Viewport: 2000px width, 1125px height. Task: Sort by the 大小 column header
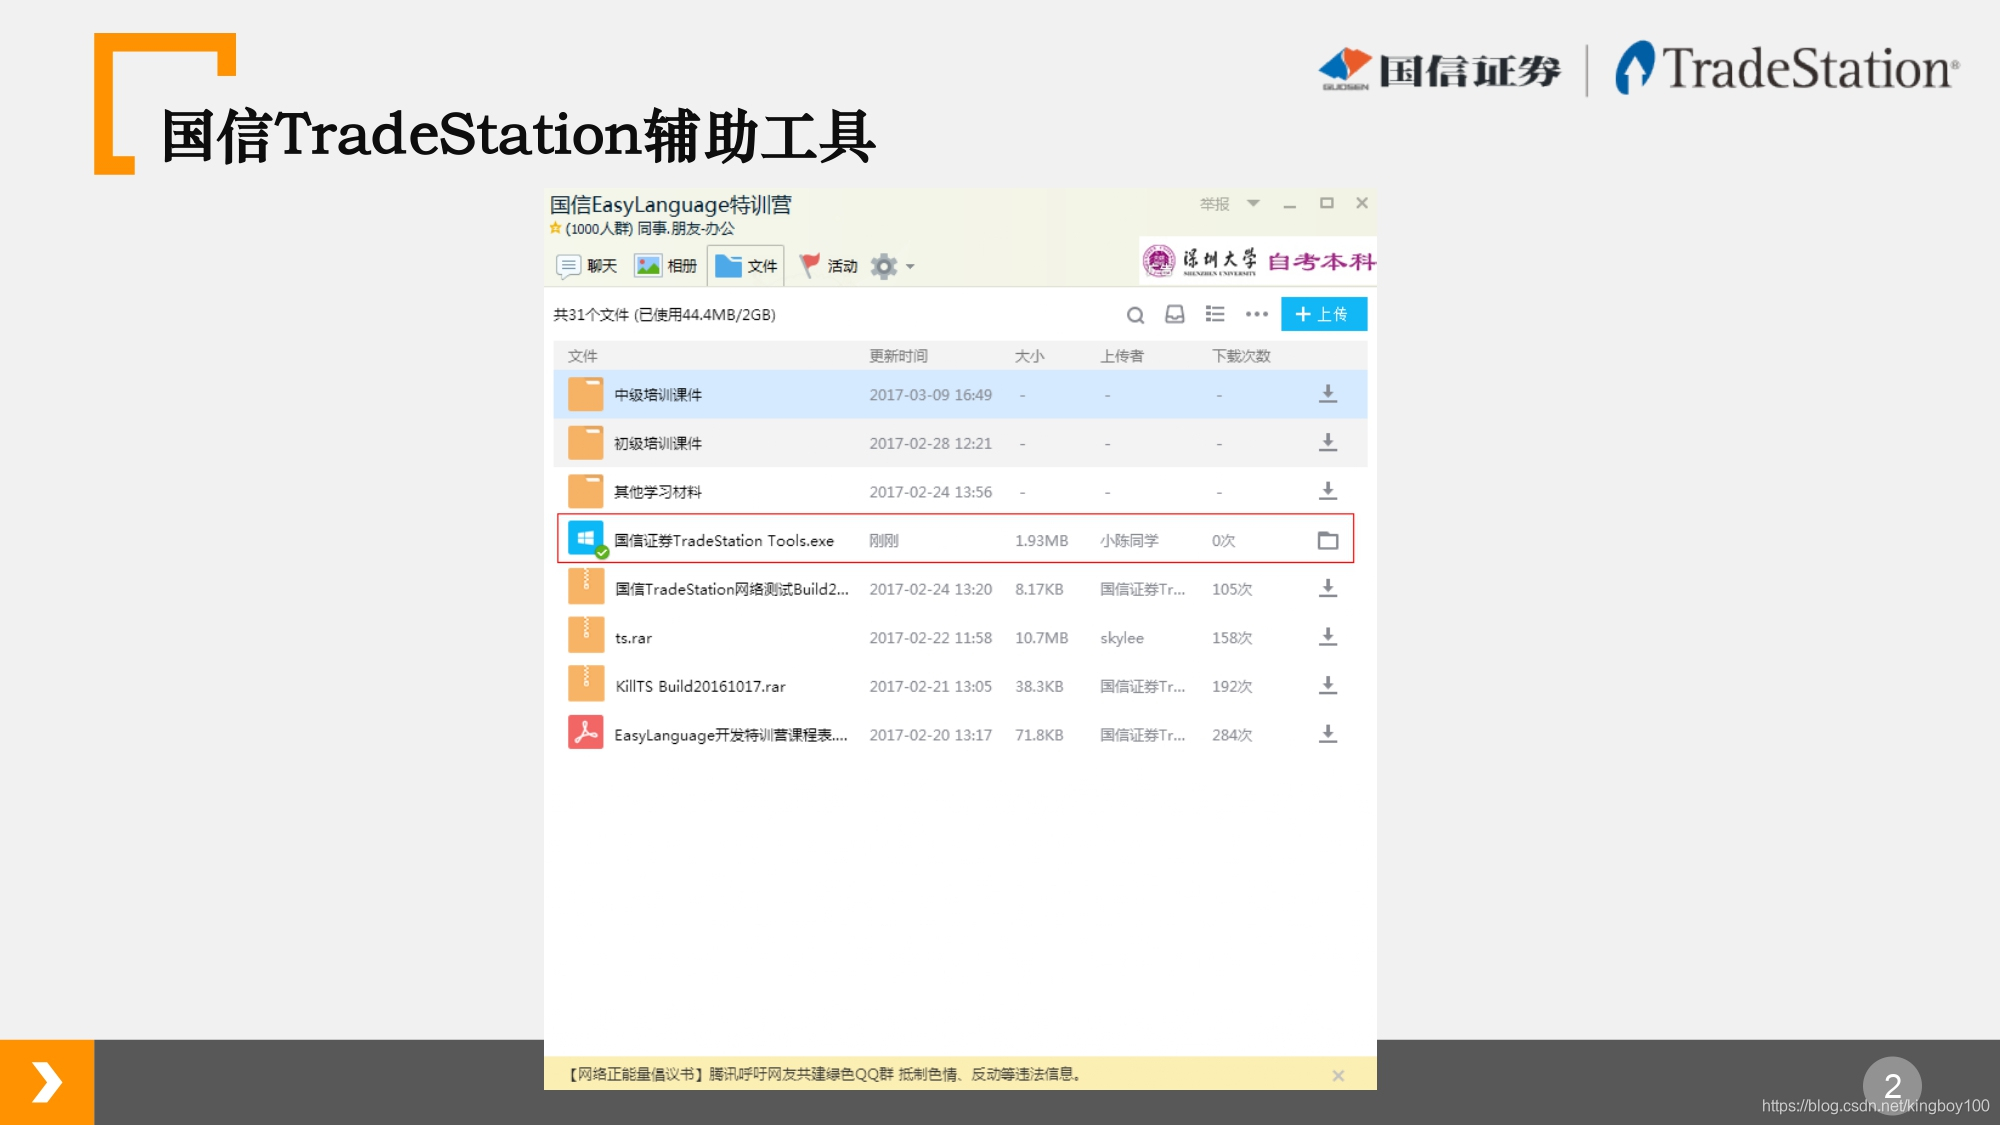click(1029, 356)
